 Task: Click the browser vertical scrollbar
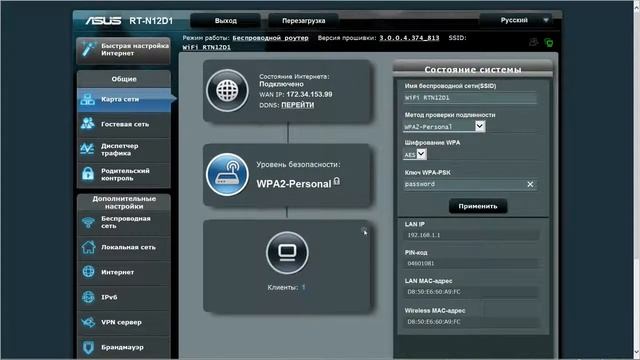click(x=636, y=180)
